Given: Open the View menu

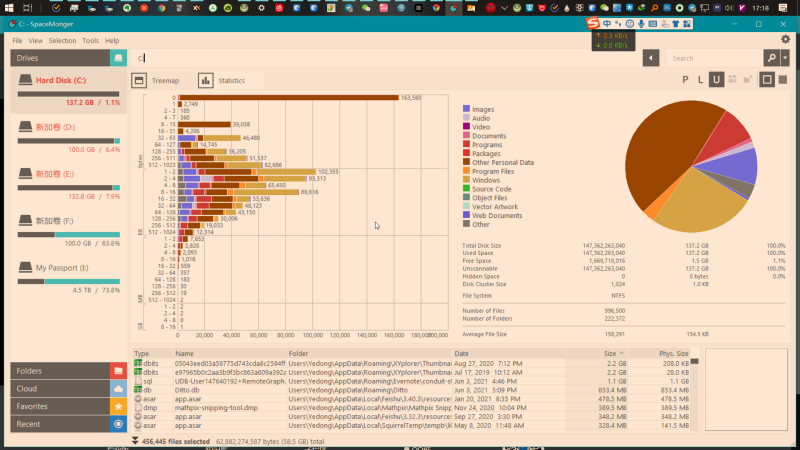Looking at the screenshot, I should coord(35,41).
